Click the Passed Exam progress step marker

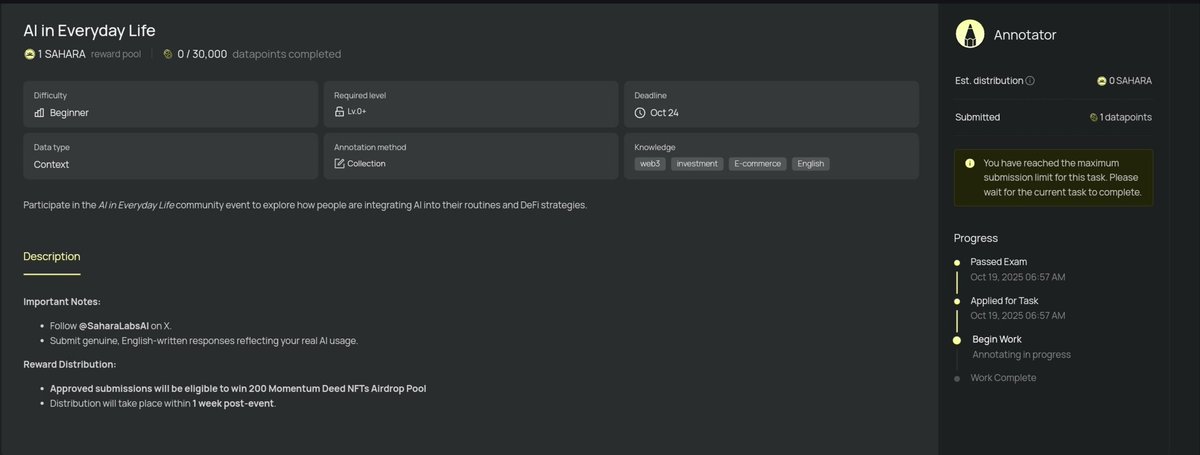tap(957, 262)
